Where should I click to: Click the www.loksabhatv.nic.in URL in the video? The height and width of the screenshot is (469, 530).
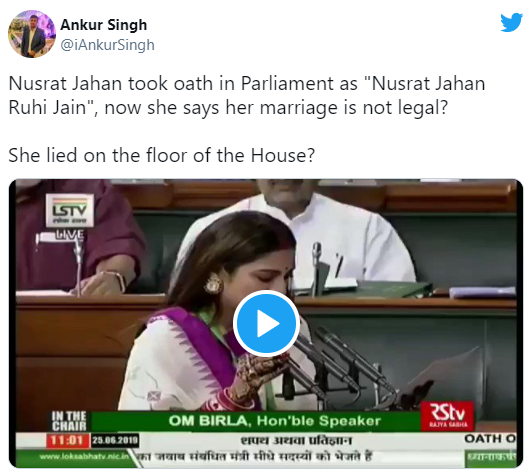pyautogui.click(x=84, y=456)
